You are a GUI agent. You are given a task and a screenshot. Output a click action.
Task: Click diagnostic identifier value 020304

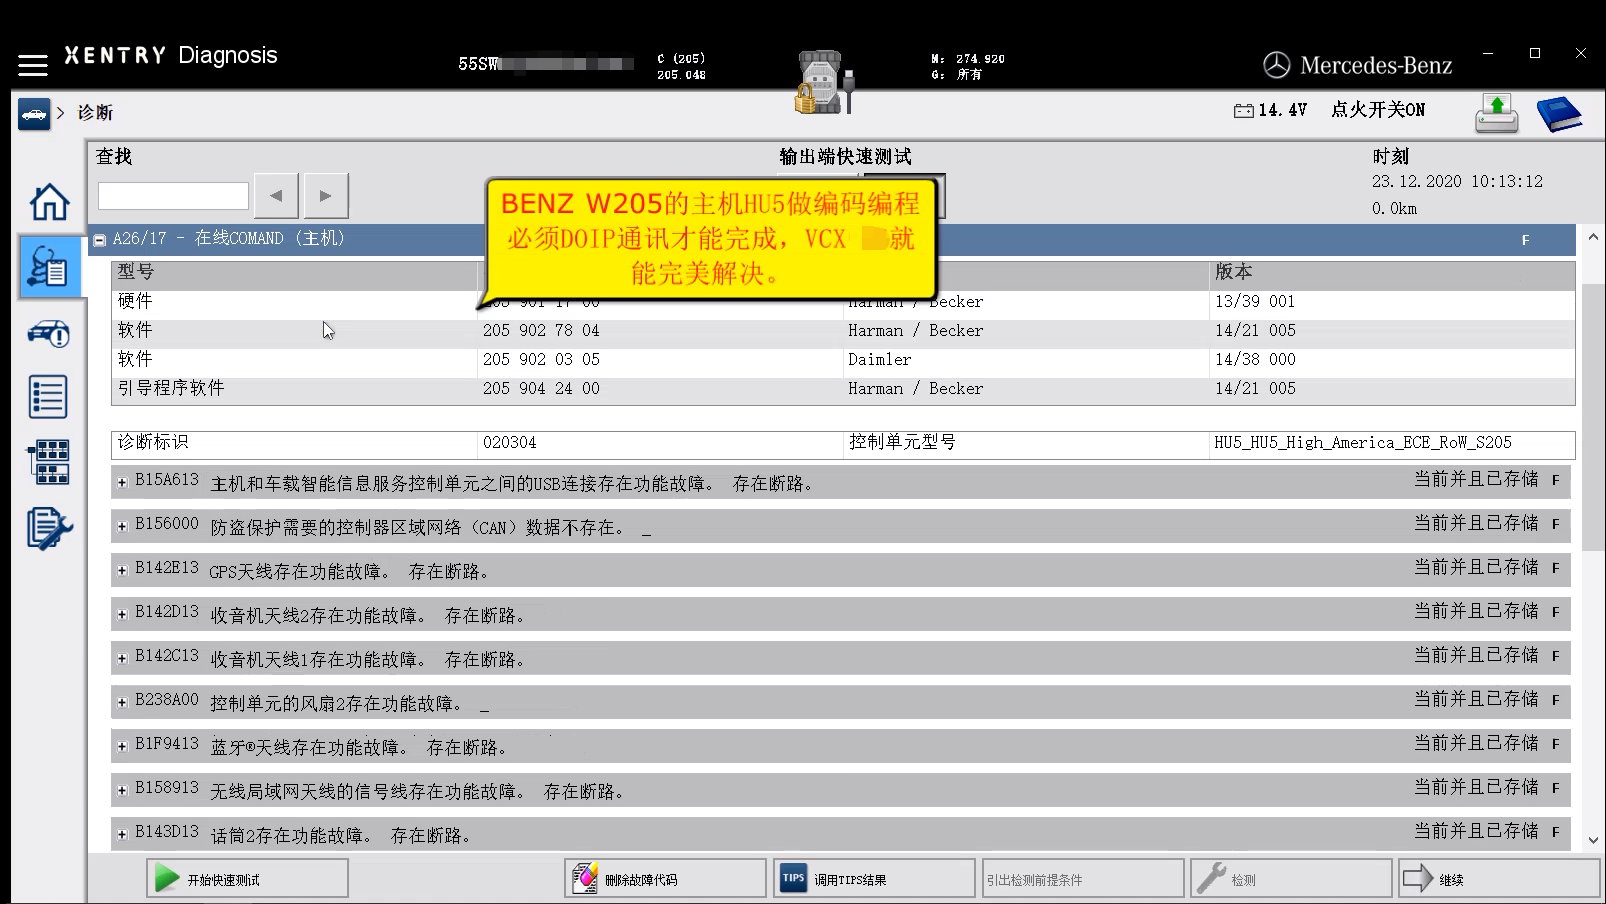(510, 443)
